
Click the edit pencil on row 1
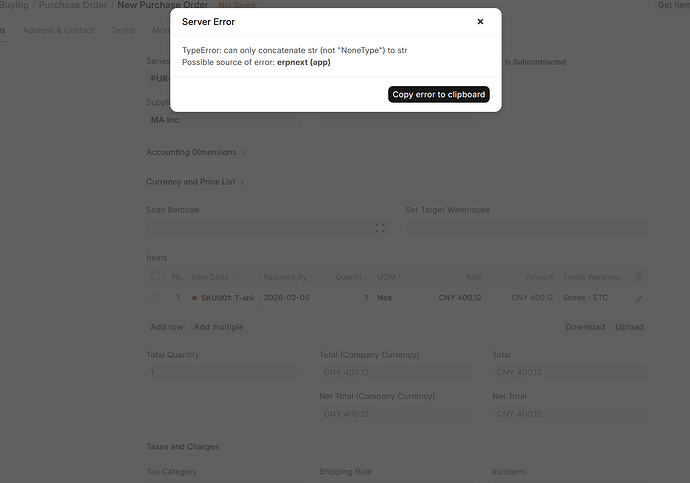(639, 298)
